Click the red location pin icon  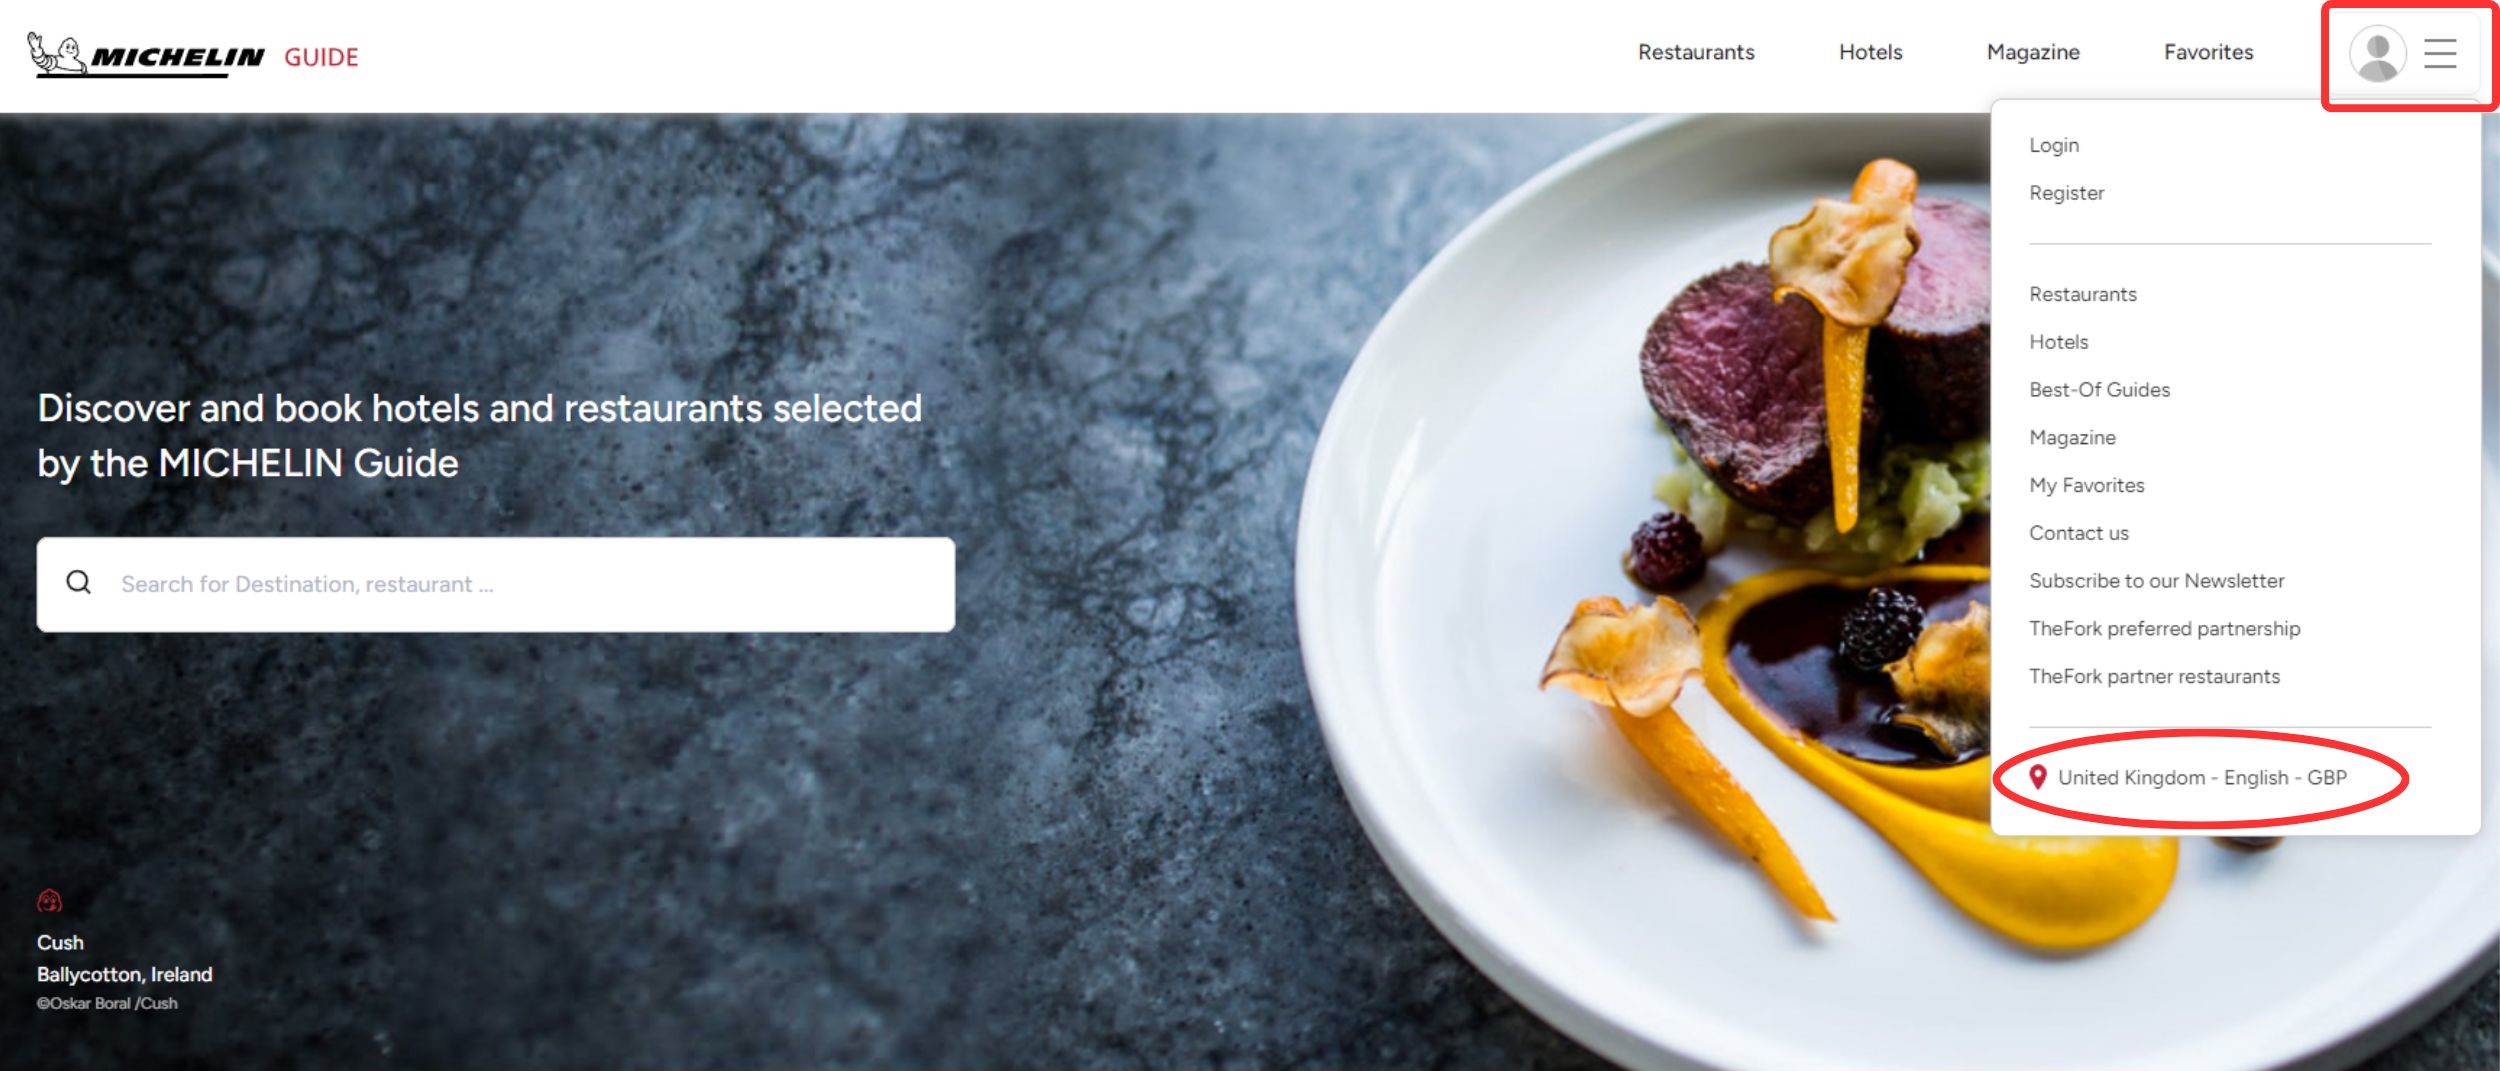(x=2037, y=777)
